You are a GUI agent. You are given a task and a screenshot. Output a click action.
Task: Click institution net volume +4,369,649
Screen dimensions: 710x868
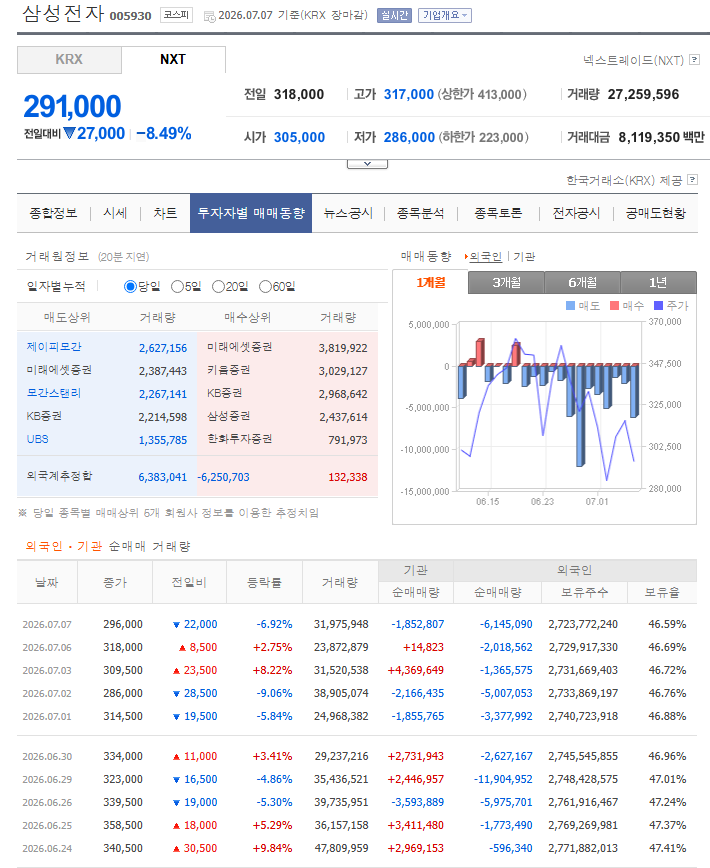[x=416, y=670]
